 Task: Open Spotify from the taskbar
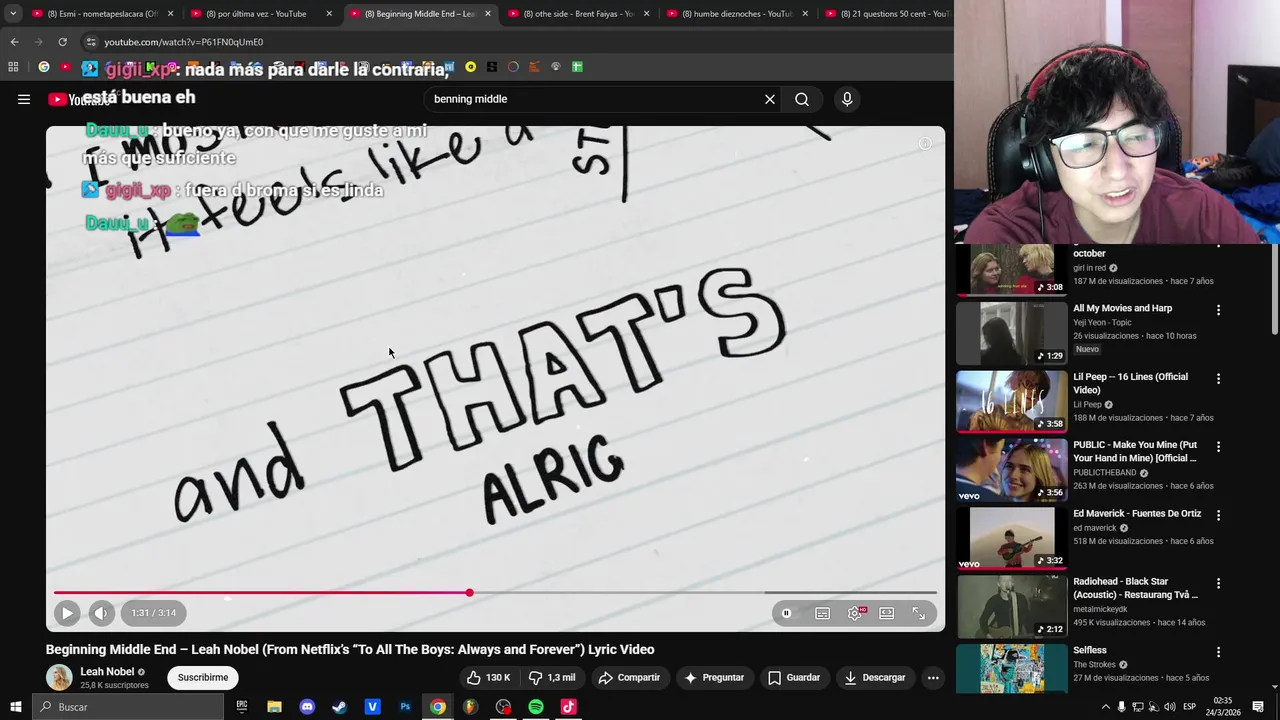pos(536,707)
